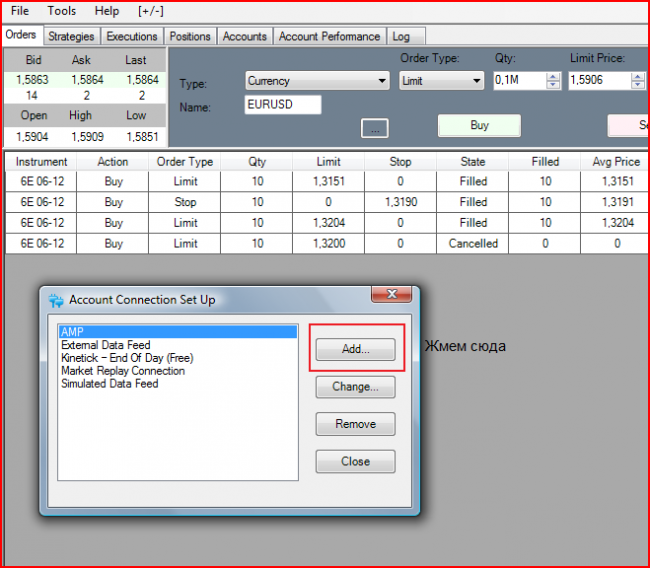This screenshot has height=568, width=650.
Task: Switch to the Strategies tab
Action: point(71,37)
